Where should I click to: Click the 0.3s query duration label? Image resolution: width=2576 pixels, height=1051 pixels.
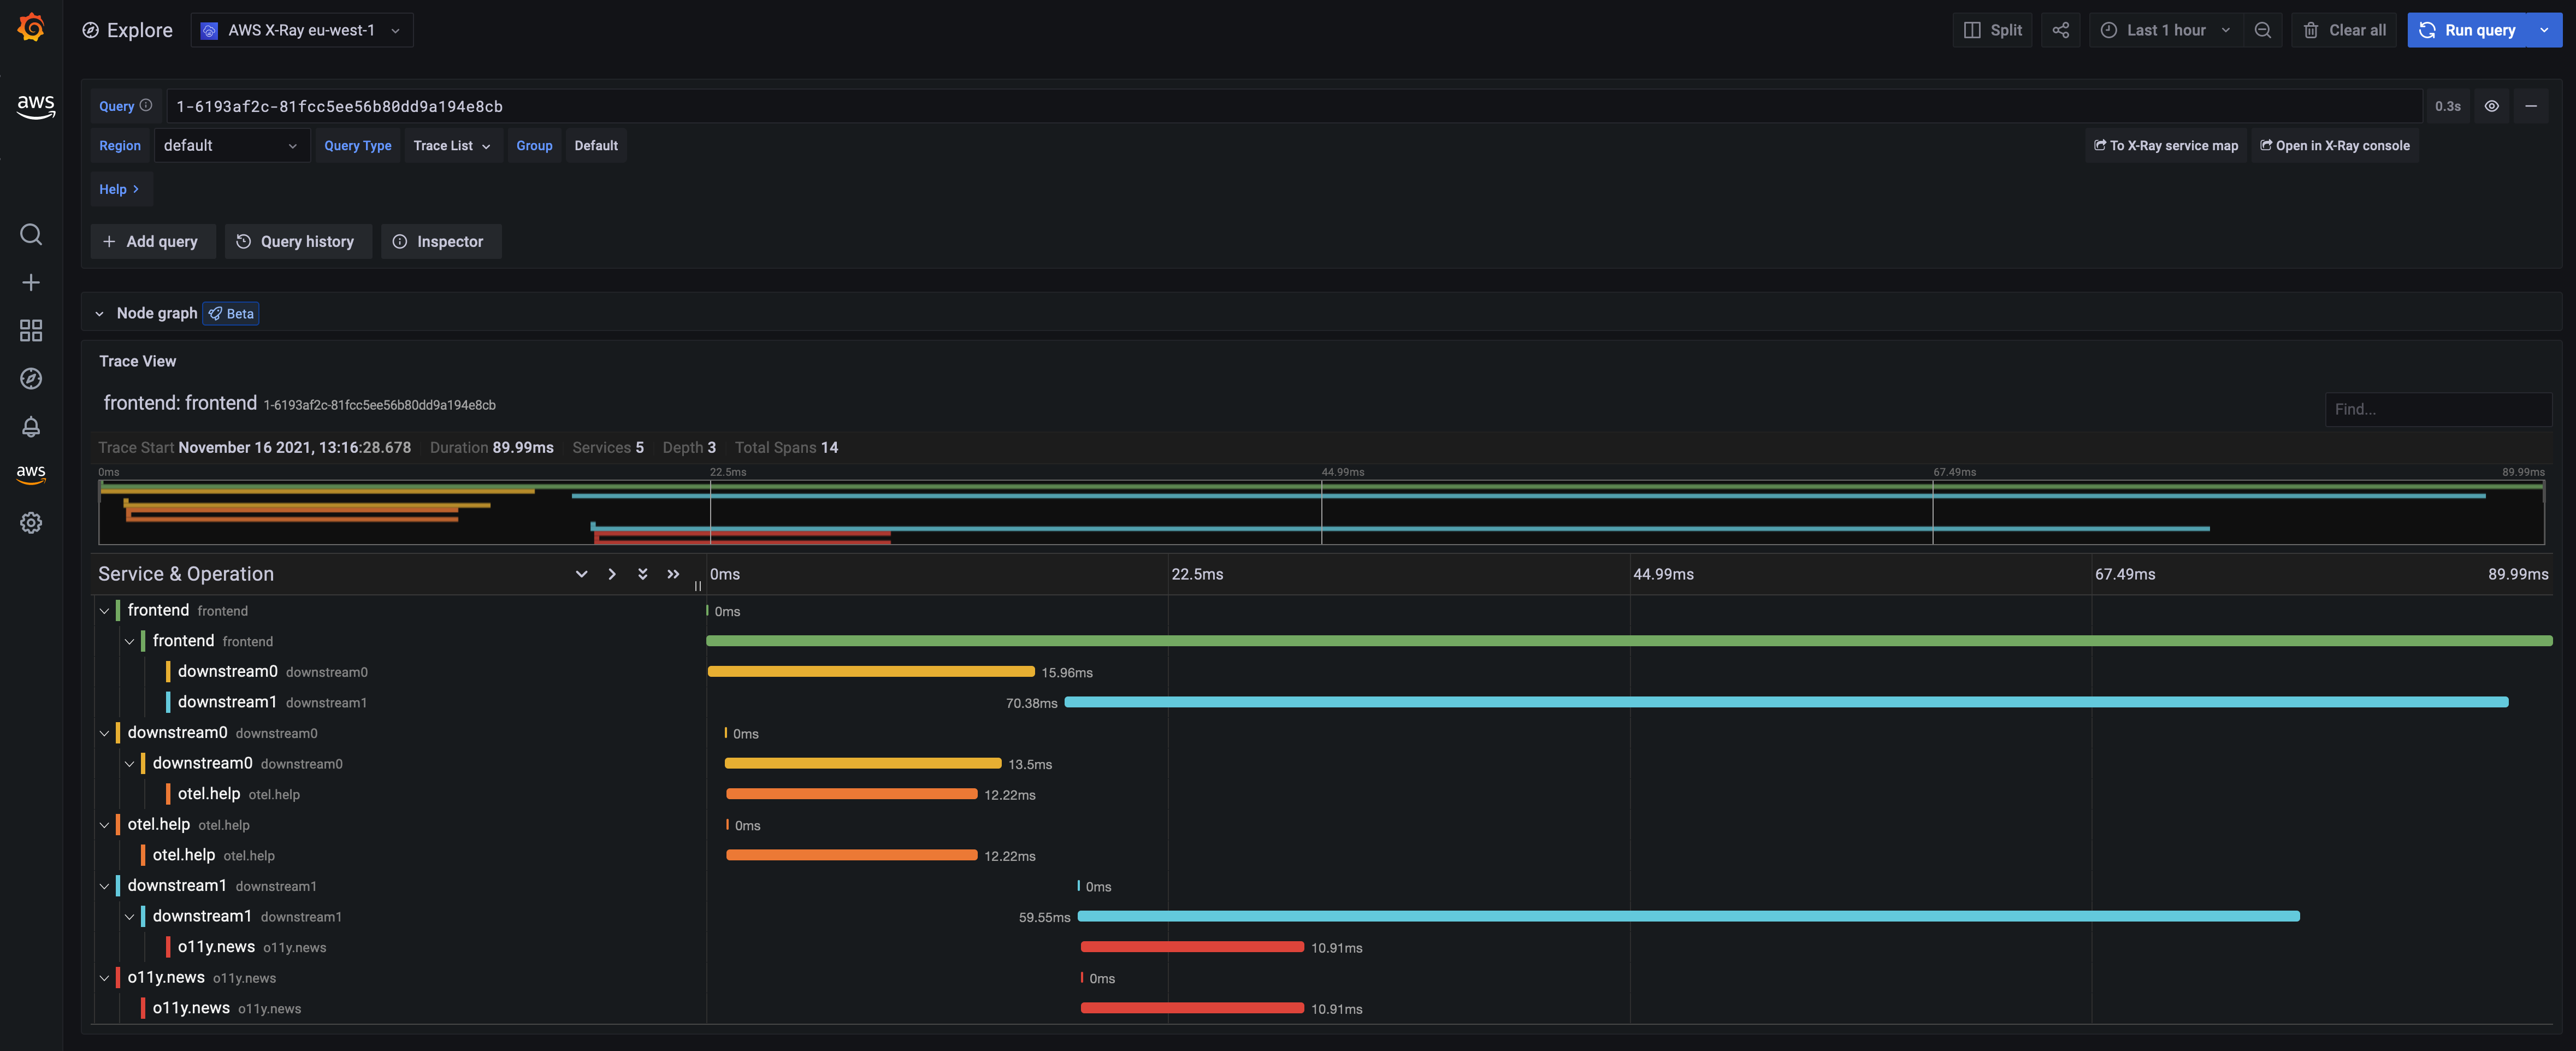coord(2447,106)
